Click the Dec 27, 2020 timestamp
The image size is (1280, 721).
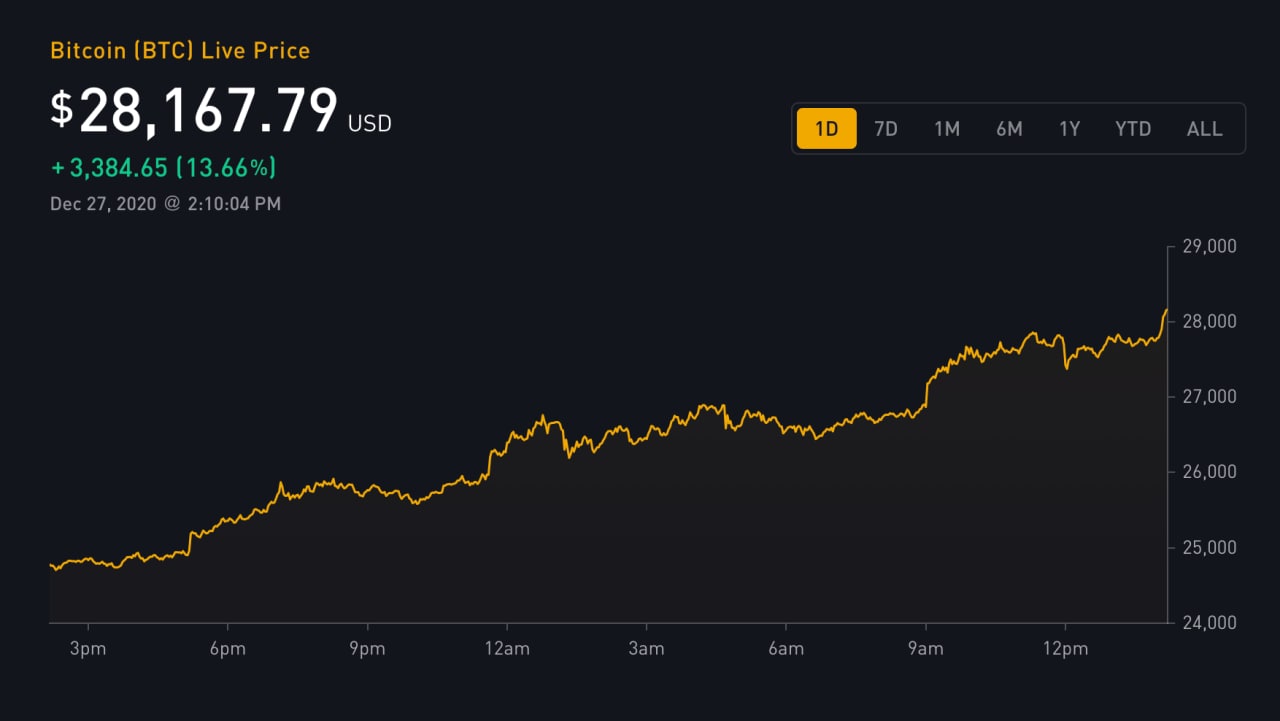[x=165, y=204]
